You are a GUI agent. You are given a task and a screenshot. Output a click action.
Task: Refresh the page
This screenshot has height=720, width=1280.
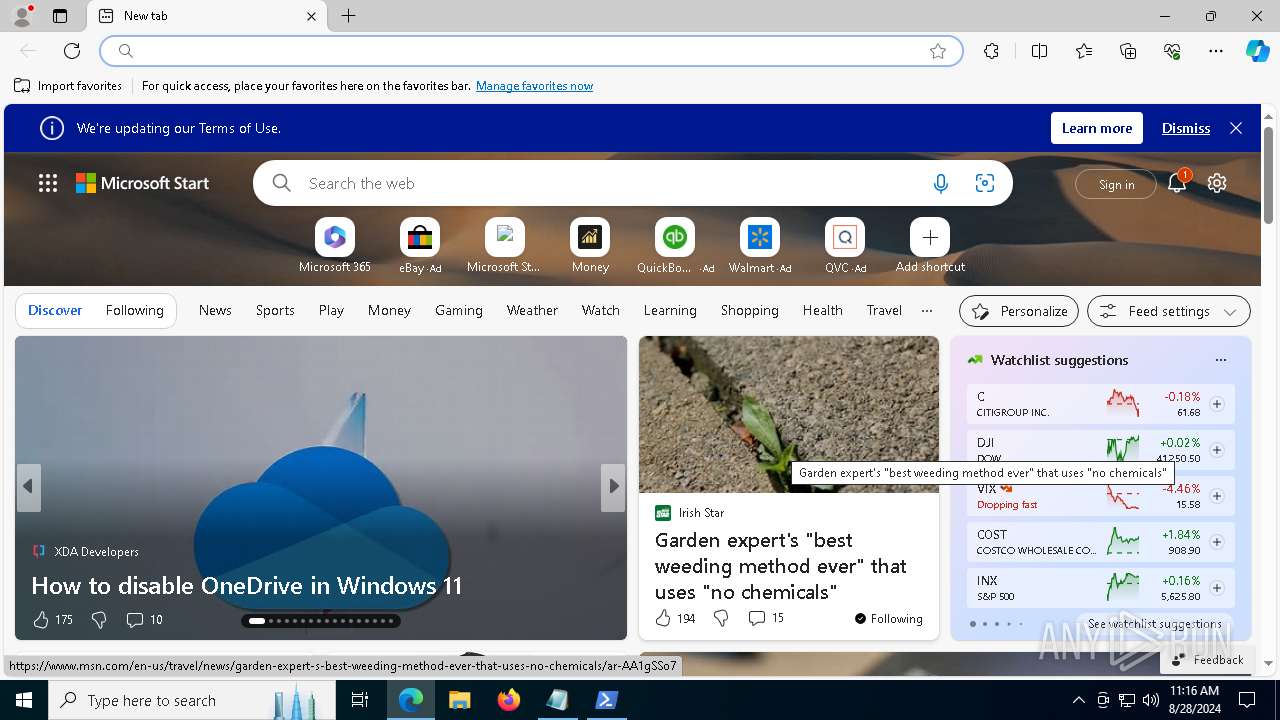click(x=72, y=51)
